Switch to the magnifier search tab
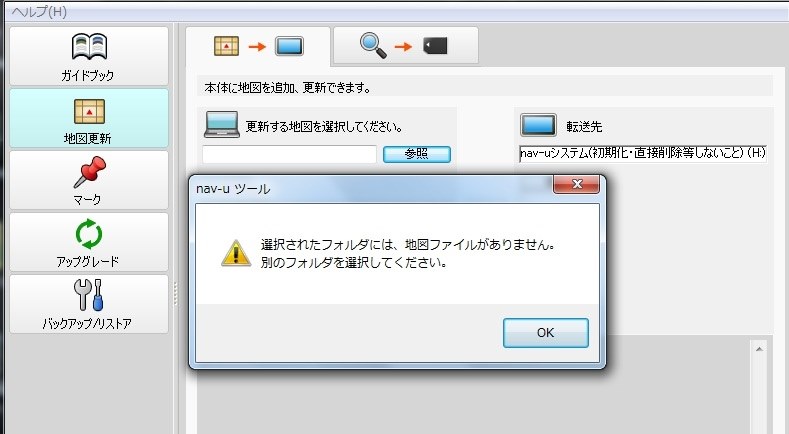The height and width of the screenshot is (434, 789). coord(406,45)
